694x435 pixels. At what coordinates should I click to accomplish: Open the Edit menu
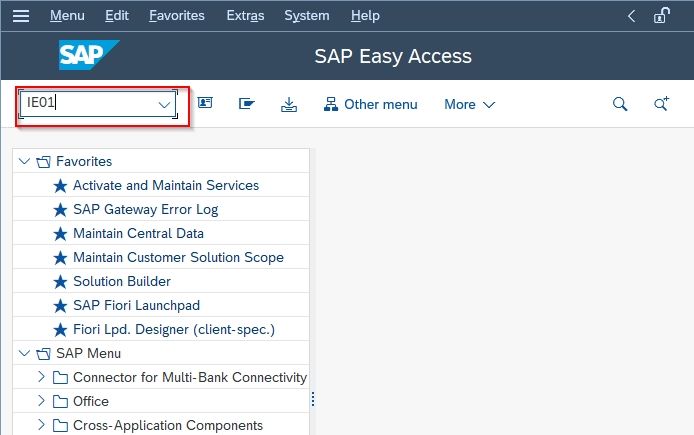117,16
